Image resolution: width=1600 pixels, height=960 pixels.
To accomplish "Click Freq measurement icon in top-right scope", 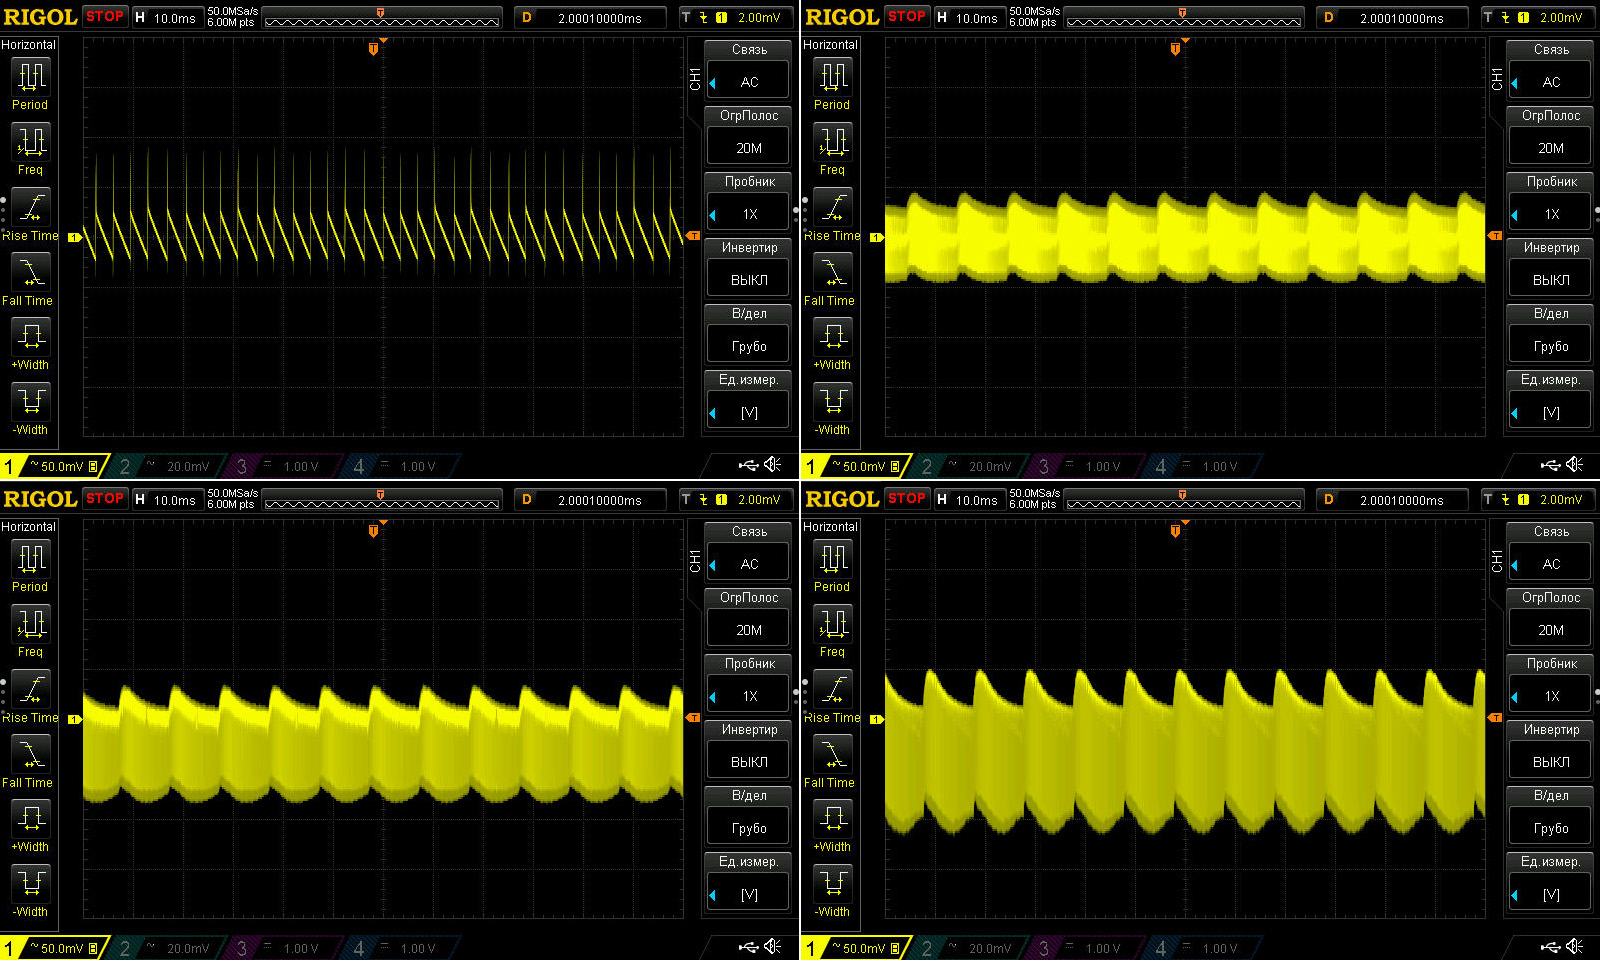I will tap(832, 143).
